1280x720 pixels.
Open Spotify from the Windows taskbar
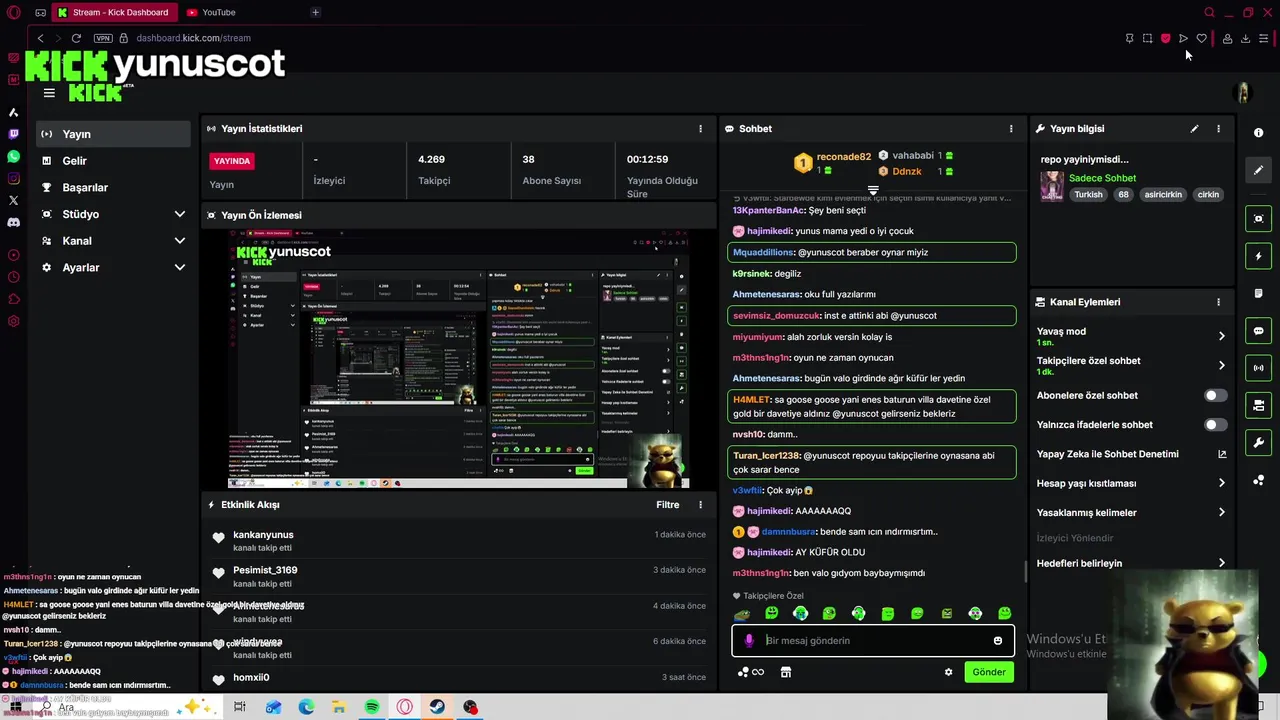372,707
